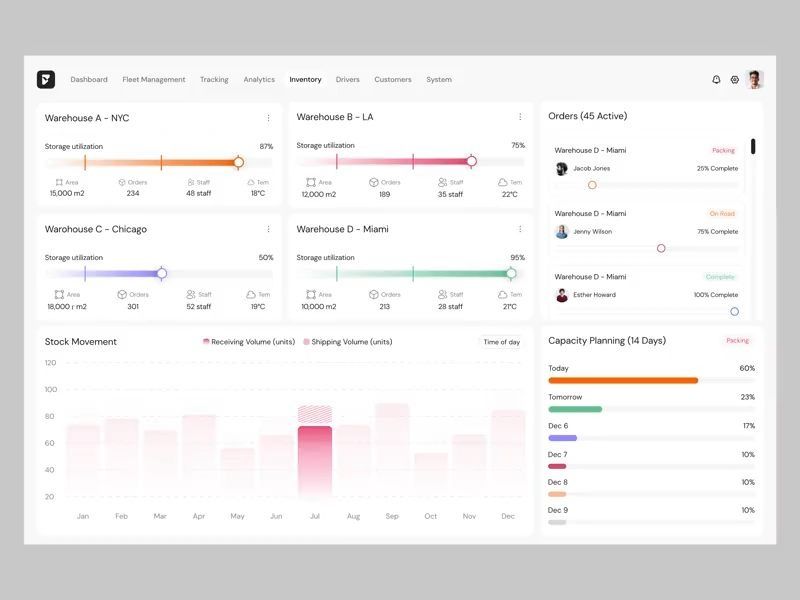Click Warehouse B storage utilization slider handle
Screen dimensions: 800x600
click(x=471, y=161)
